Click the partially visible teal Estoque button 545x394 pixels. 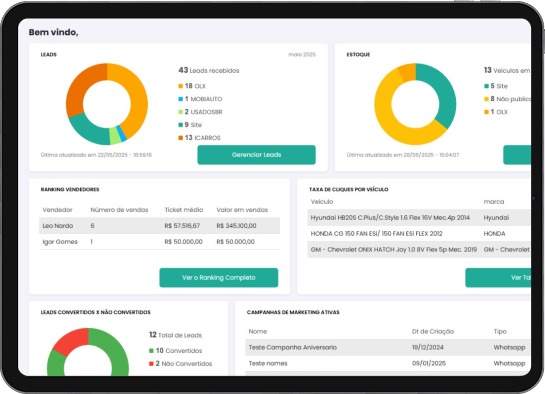(517, 155)
